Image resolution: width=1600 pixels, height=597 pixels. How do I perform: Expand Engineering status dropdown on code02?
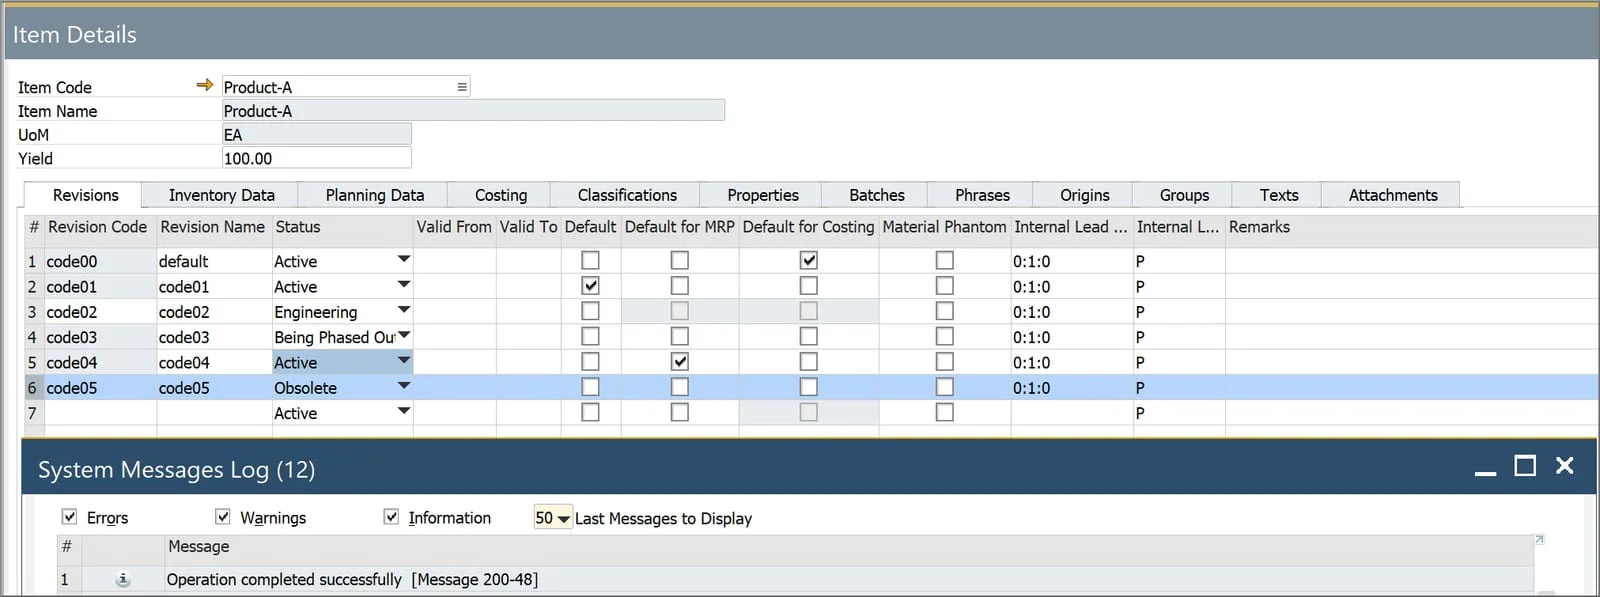pyautogui.click(x=403, y=310)
